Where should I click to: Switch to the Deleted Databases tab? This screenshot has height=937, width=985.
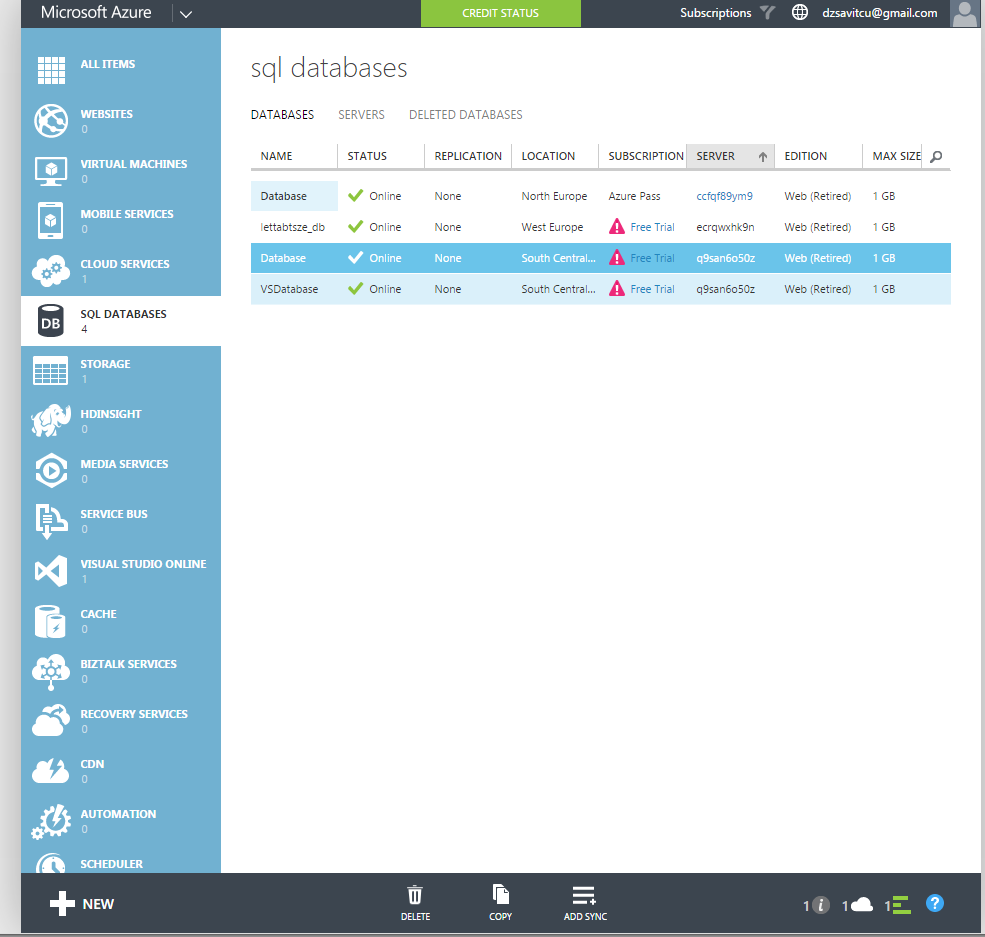[x=465, y=114]
